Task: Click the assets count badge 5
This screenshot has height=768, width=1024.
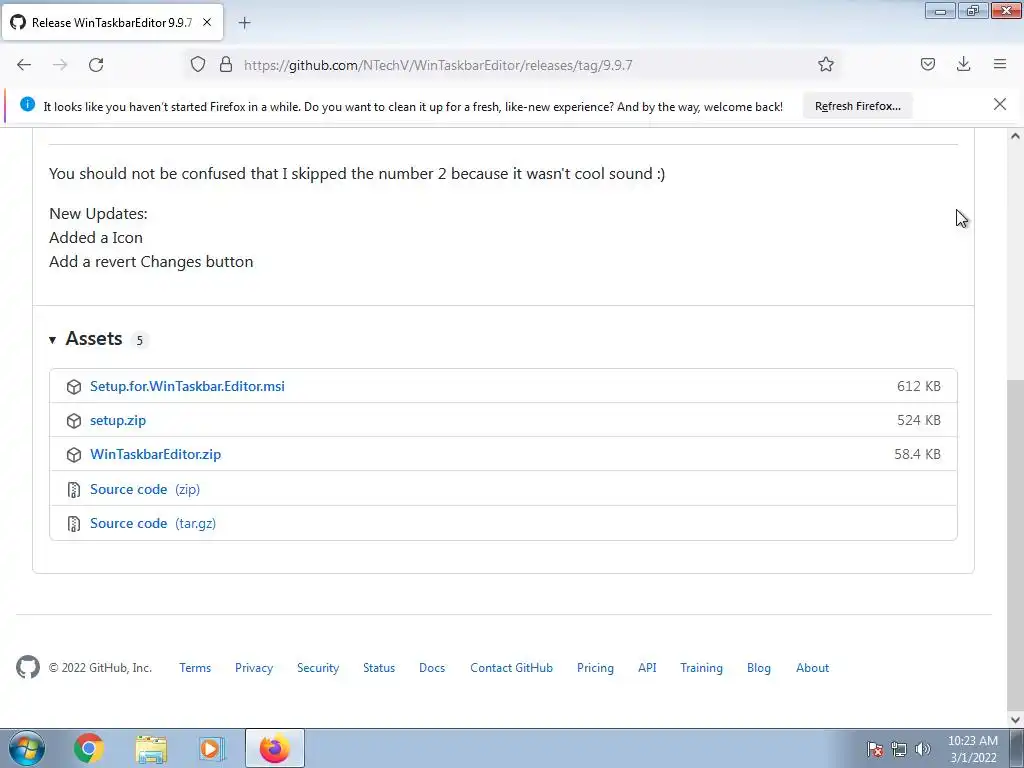Action: (139, 340)
